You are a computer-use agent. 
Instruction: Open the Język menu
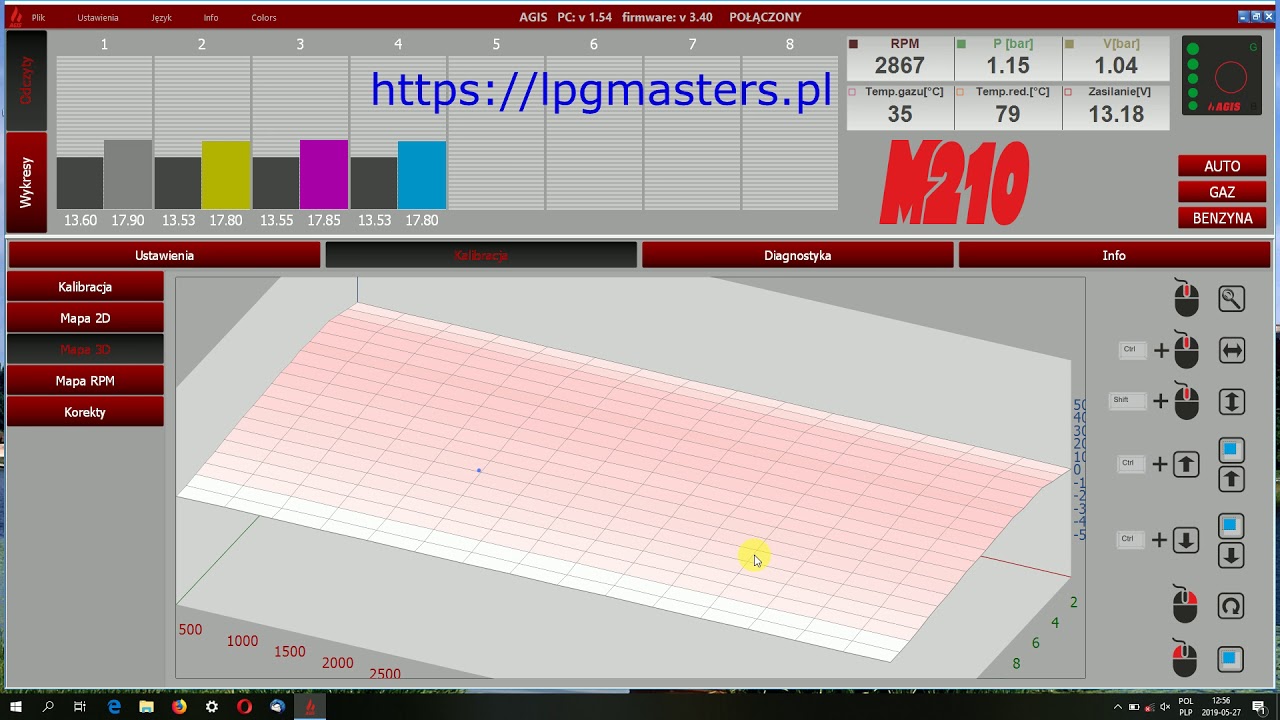pyautogui.click(x=161, y=18)
